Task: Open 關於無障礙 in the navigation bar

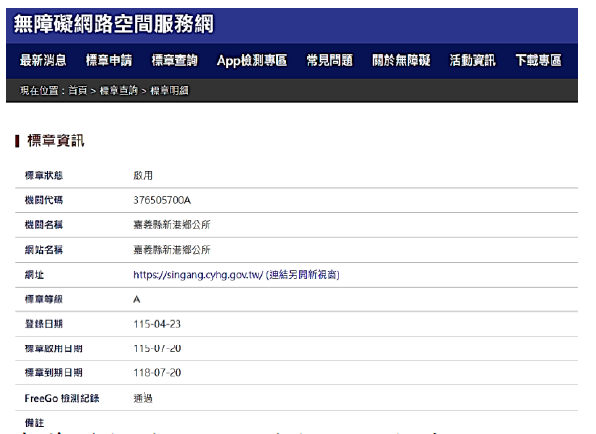Action: point(401,60)
